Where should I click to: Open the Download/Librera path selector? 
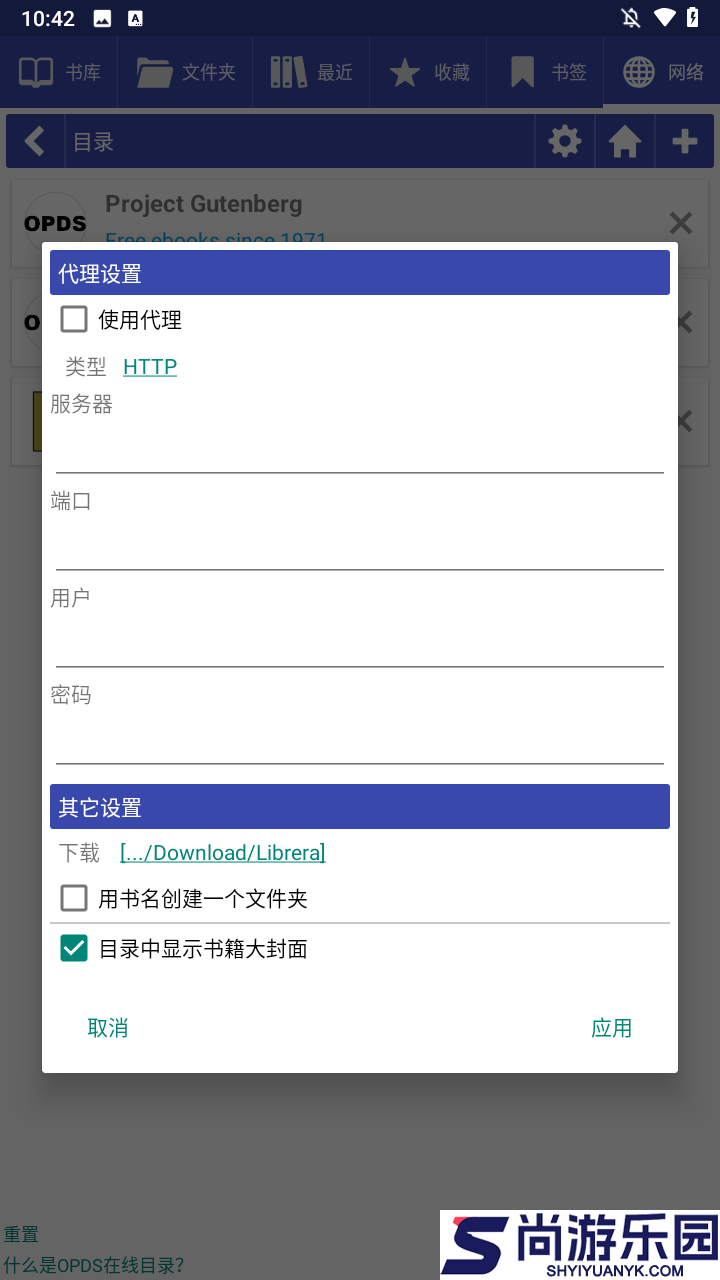pyautogui.click(x=222, y=852)
